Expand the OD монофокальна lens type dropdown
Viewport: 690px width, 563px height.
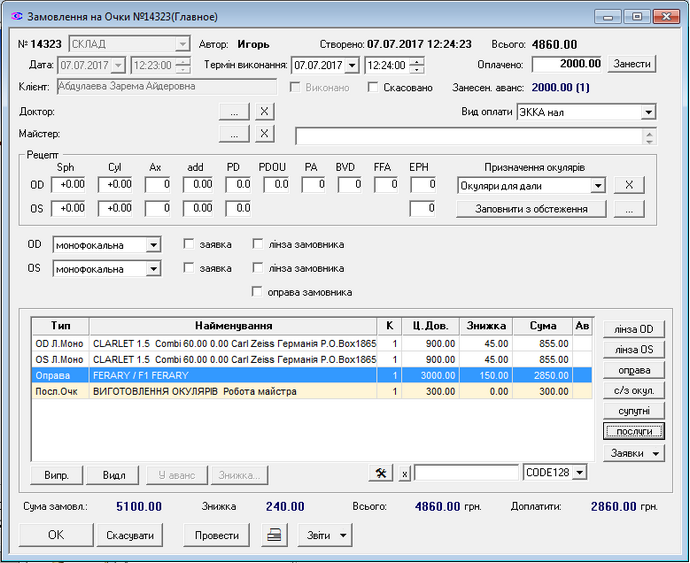point(153,245)
